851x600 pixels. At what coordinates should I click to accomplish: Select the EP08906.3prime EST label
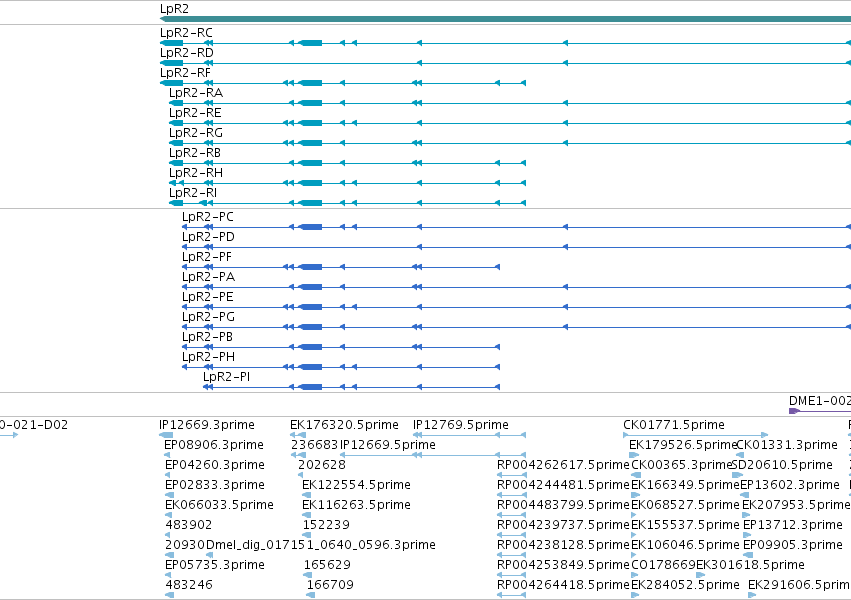pyautogui.click(x=214, y=445)
